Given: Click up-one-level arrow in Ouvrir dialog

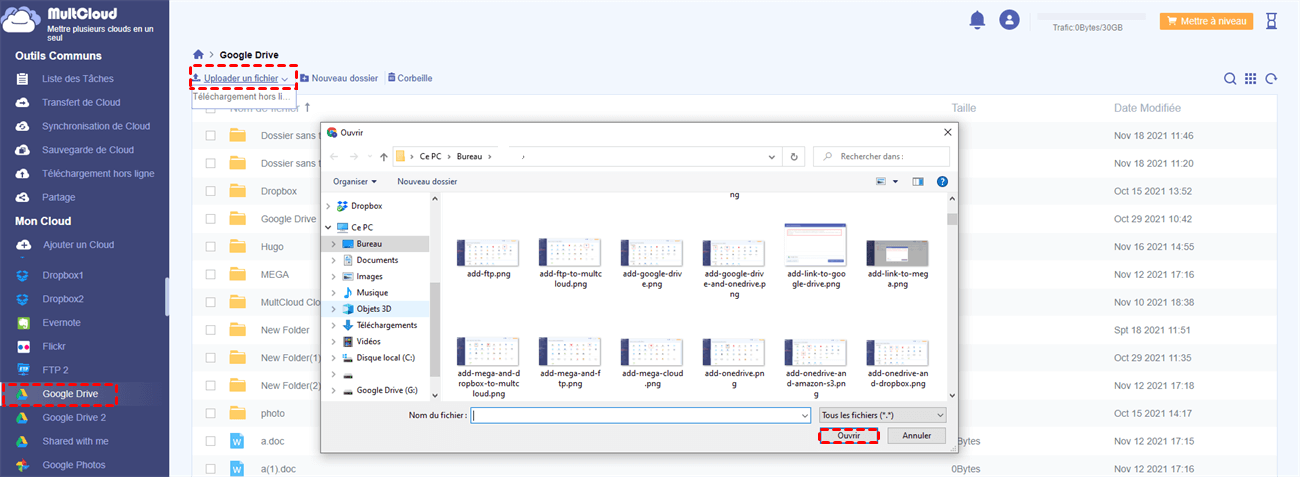Looking at the screenshot, I should point(384,156).
